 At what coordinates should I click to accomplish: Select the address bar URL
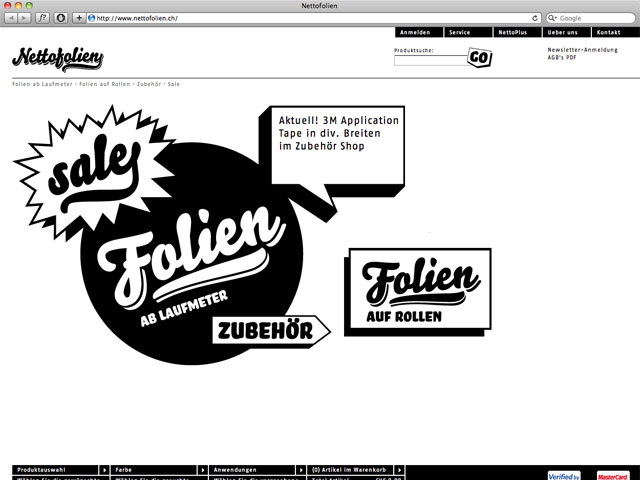[x=137, y=18]
